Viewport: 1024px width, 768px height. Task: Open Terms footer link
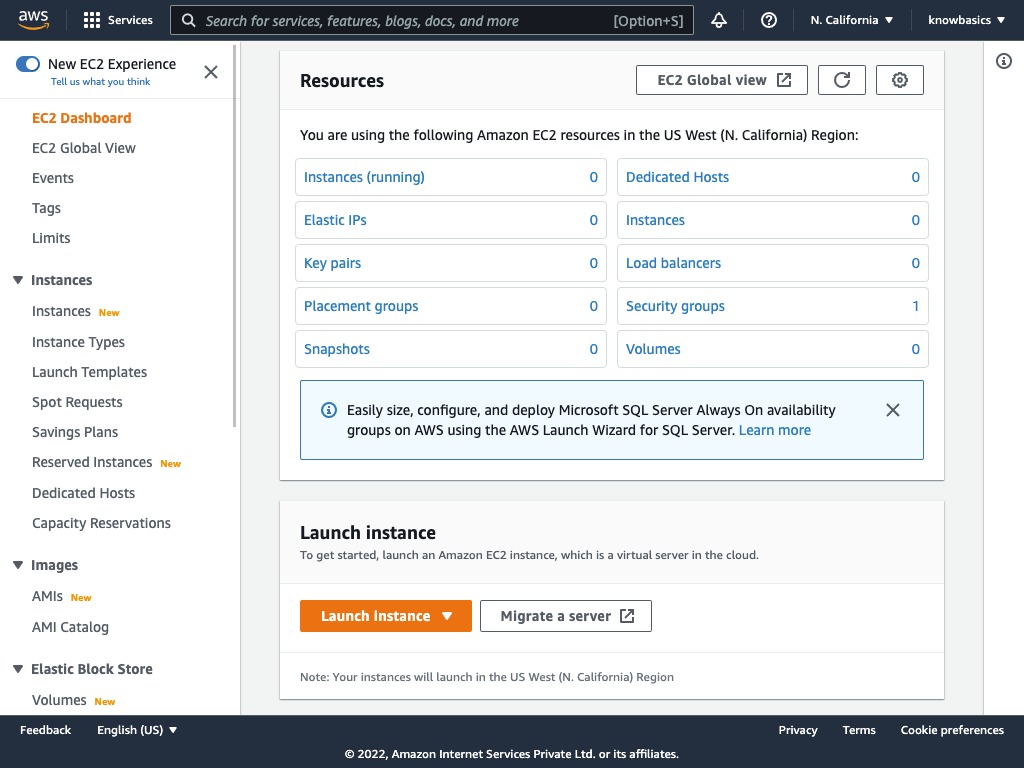click(859, 730)
